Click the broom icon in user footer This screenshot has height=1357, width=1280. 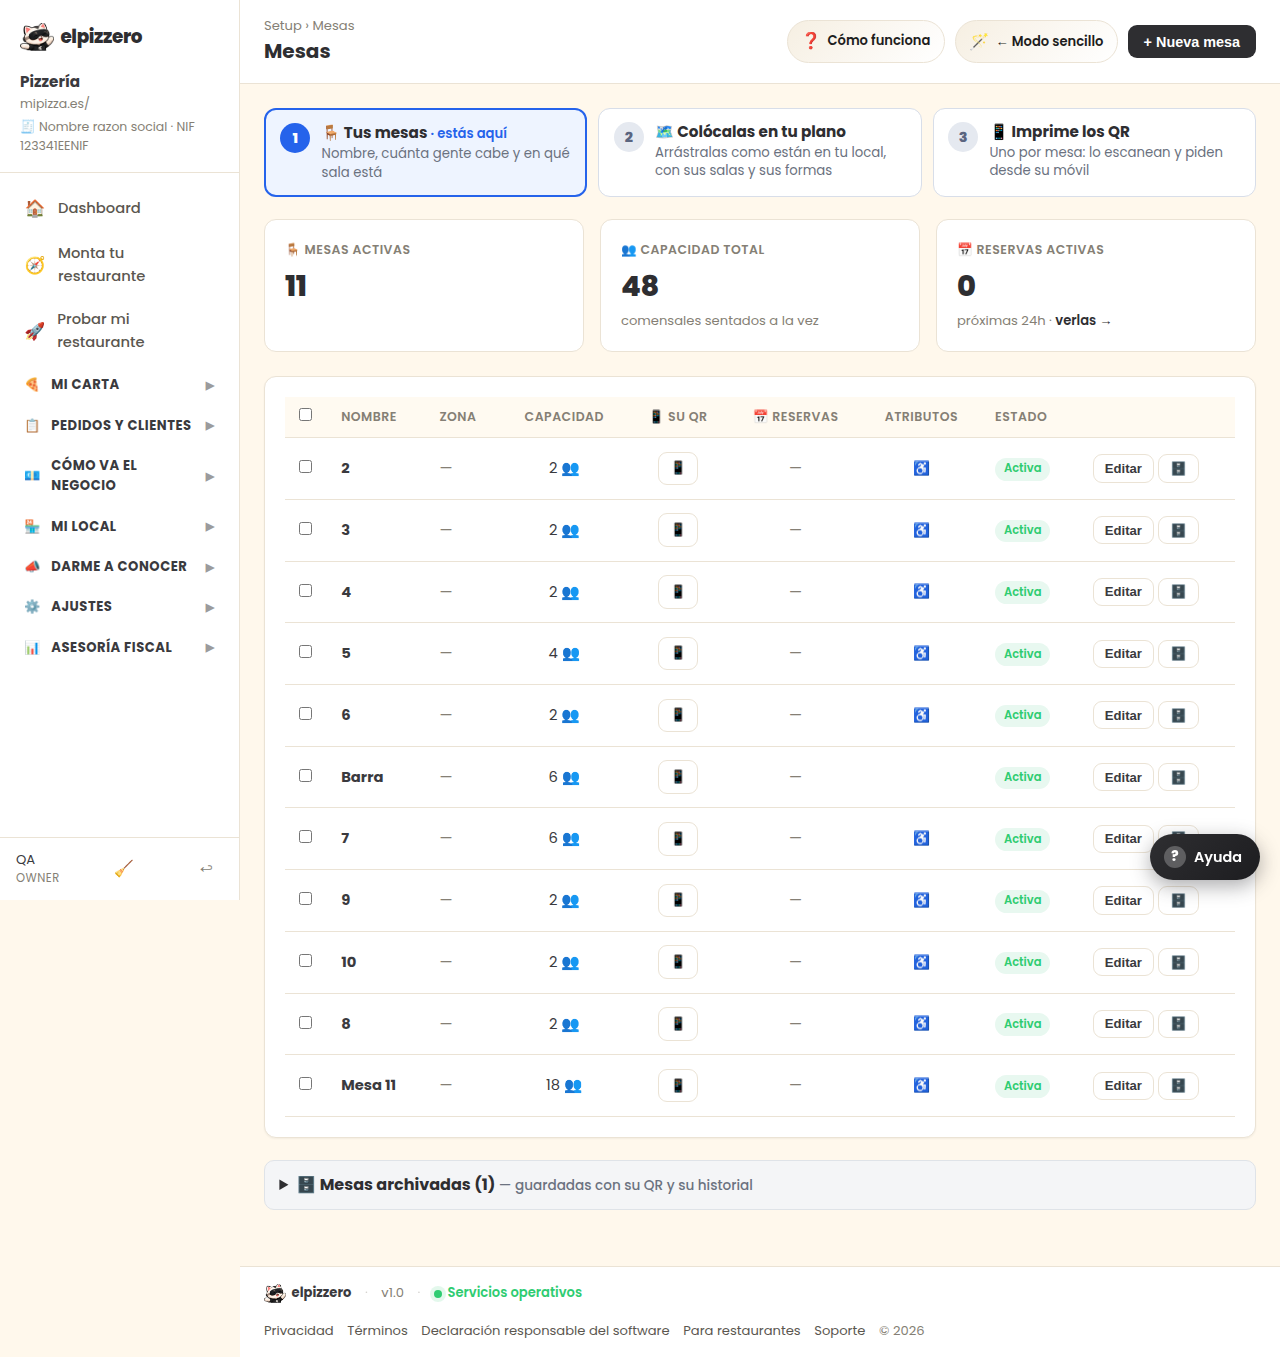coord(124,868)
